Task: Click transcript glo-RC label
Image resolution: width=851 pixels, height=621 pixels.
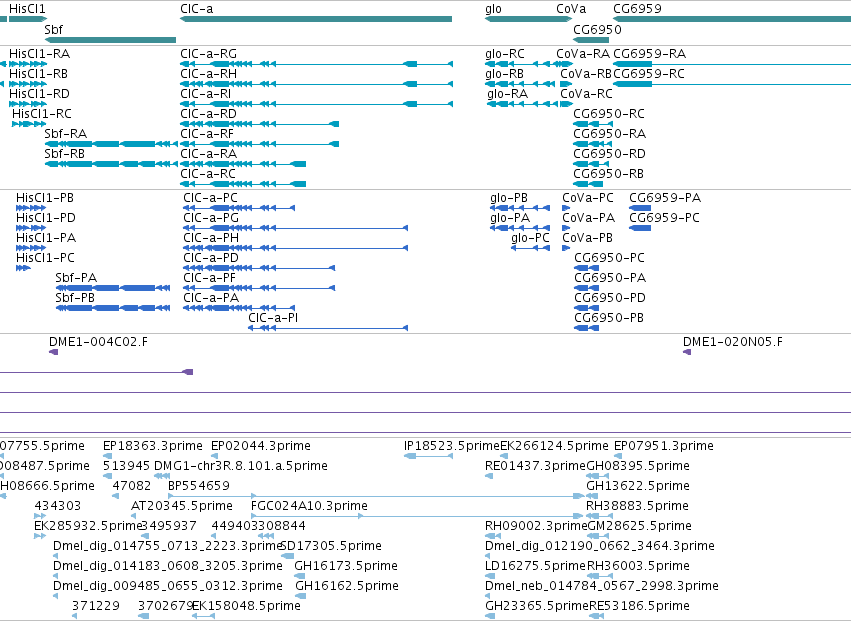Action: [x=505, y=54]
